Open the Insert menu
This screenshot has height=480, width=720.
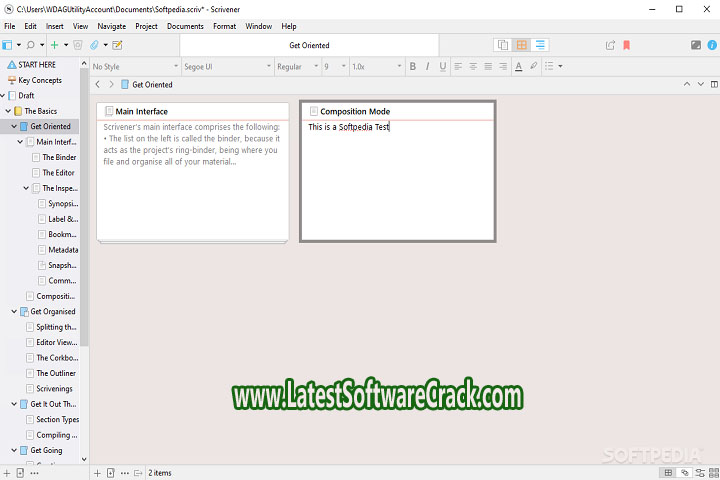coord(55,26)
